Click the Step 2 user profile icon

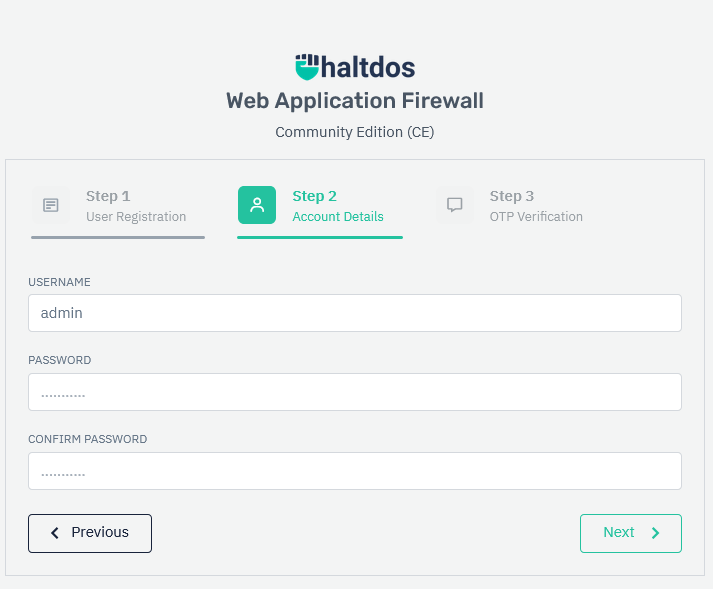tap(257, 205)
